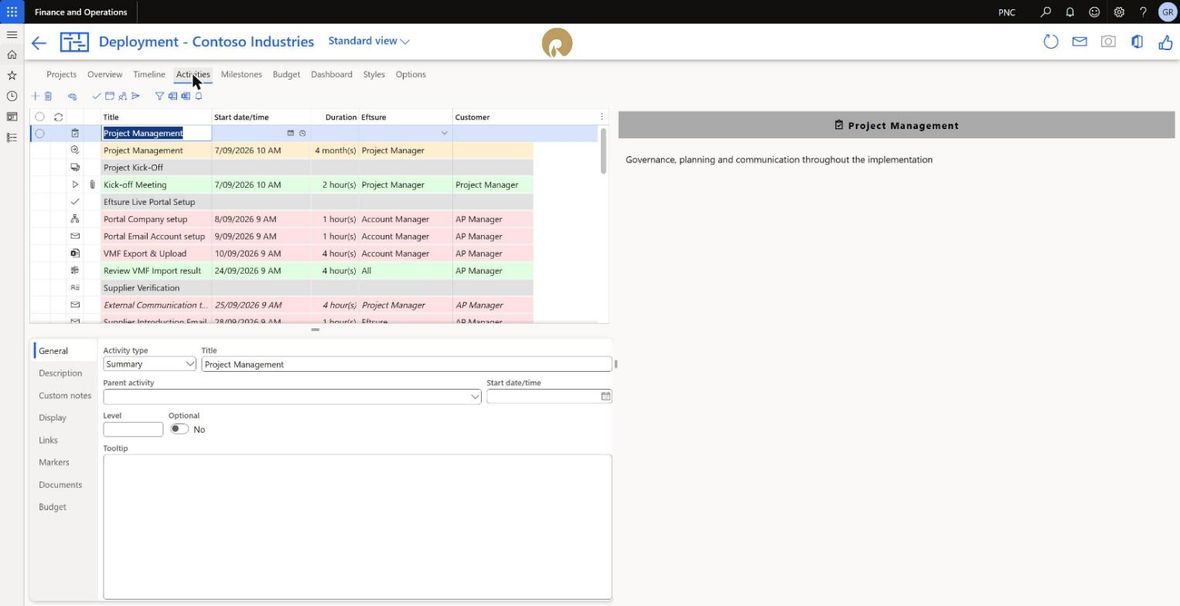Expand the Eftsure cell dropdown in selected row
This screenshot has height=606, width=1180.
point(444,133)
